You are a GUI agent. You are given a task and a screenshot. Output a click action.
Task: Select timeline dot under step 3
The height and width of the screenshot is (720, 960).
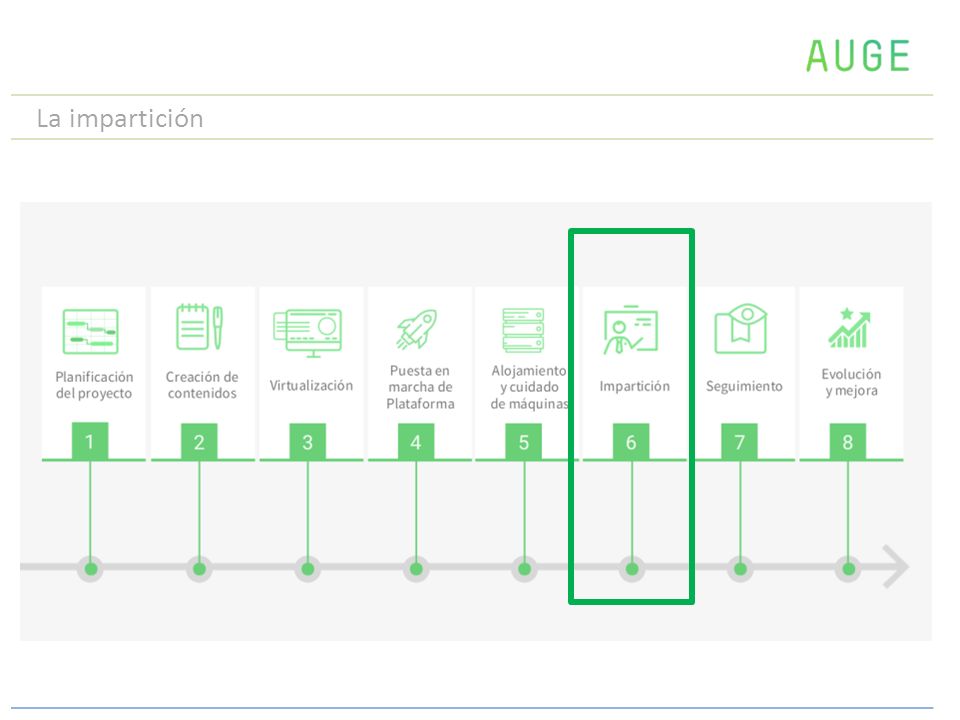(x=307, y=569)
